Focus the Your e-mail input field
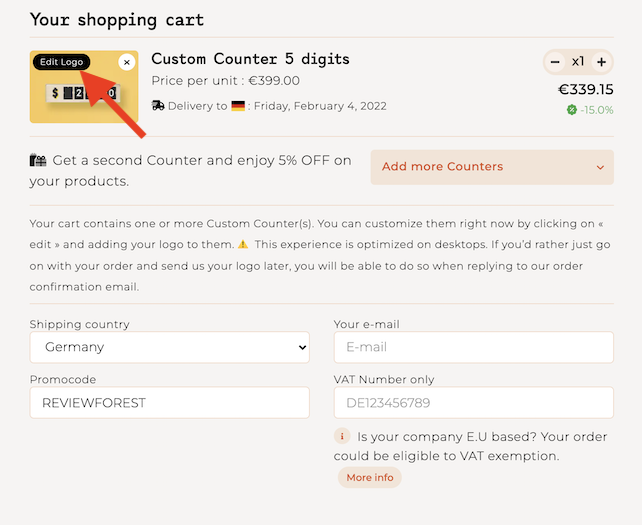This screenshot has width=642, height=525. pos(473,347)
